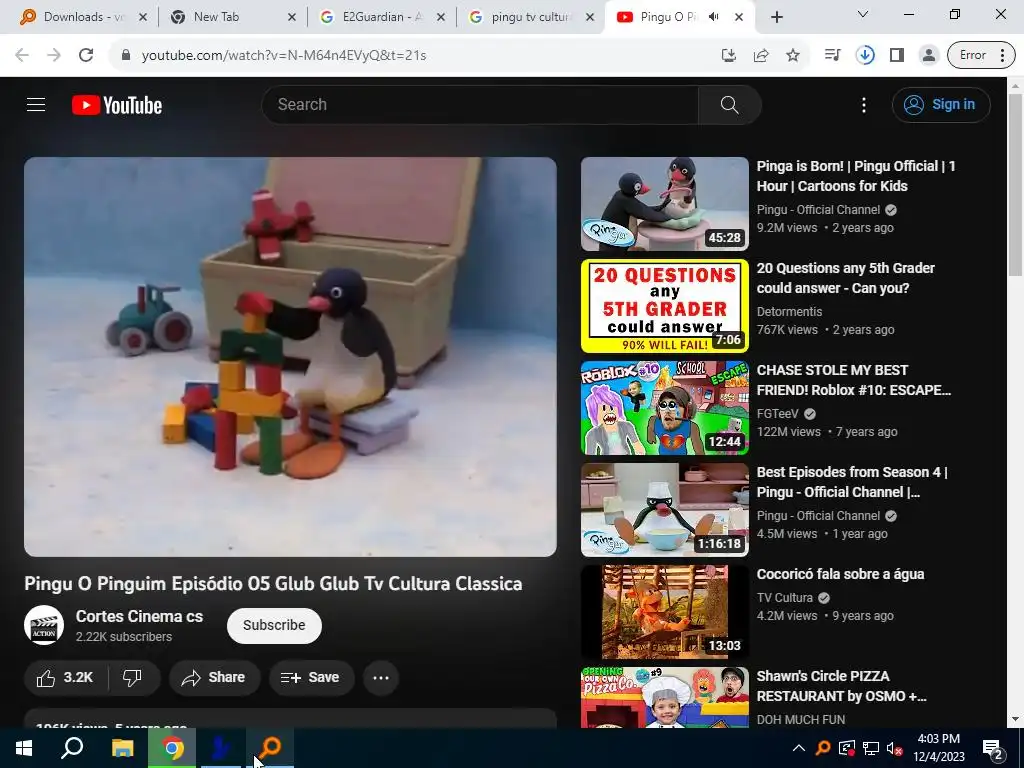Screen dimensions: 1024x768
Task: Go back to the previous page
Action: [x=22, y=55]
